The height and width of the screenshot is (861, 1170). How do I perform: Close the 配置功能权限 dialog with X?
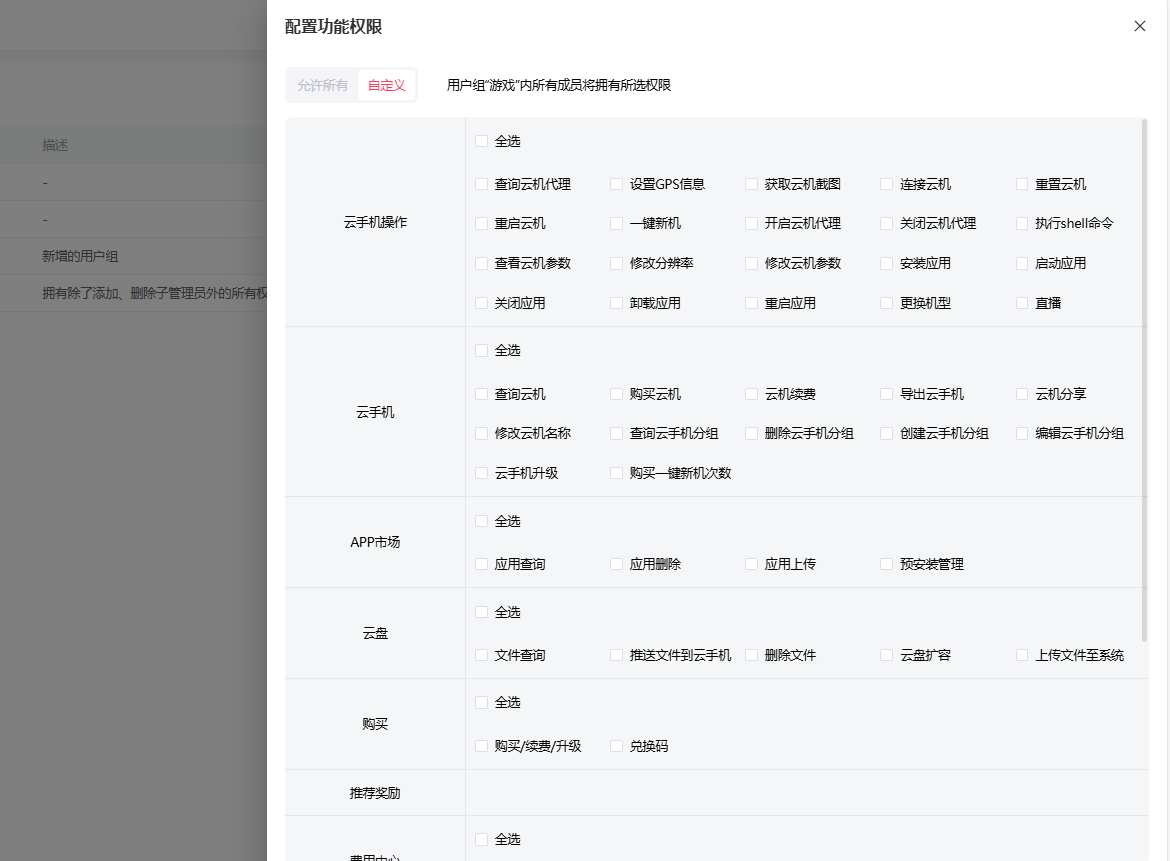[1139, 27]
